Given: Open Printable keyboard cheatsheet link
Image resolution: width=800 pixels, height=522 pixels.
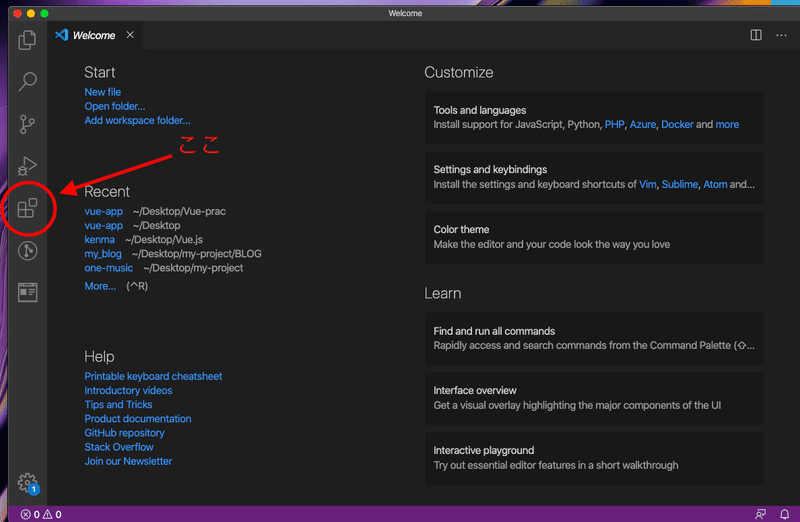Looking at the screenshot, I should [x=153, y=377].
